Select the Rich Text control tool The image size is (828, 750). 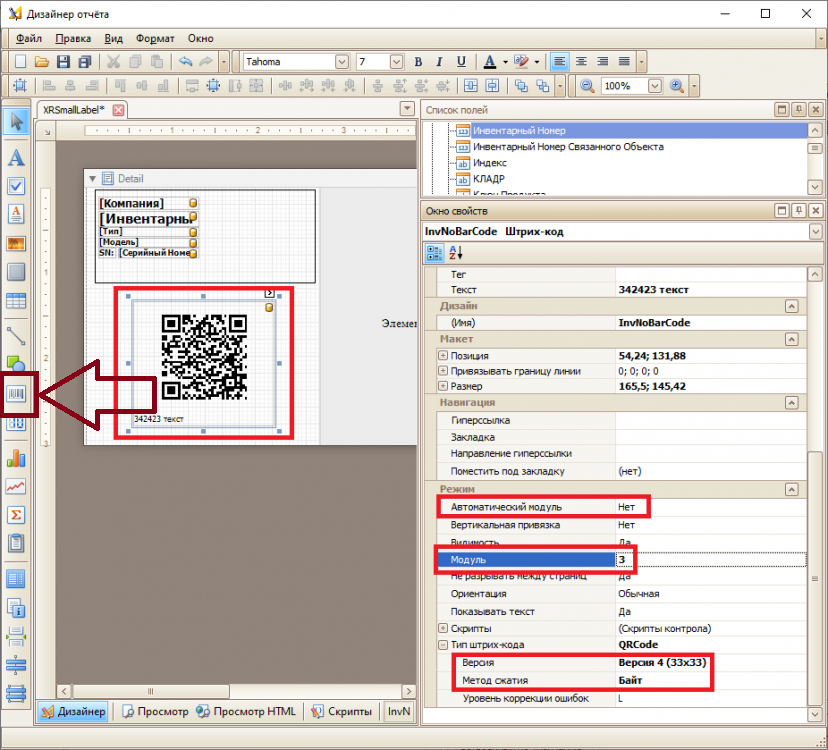(x=16, y=214)
